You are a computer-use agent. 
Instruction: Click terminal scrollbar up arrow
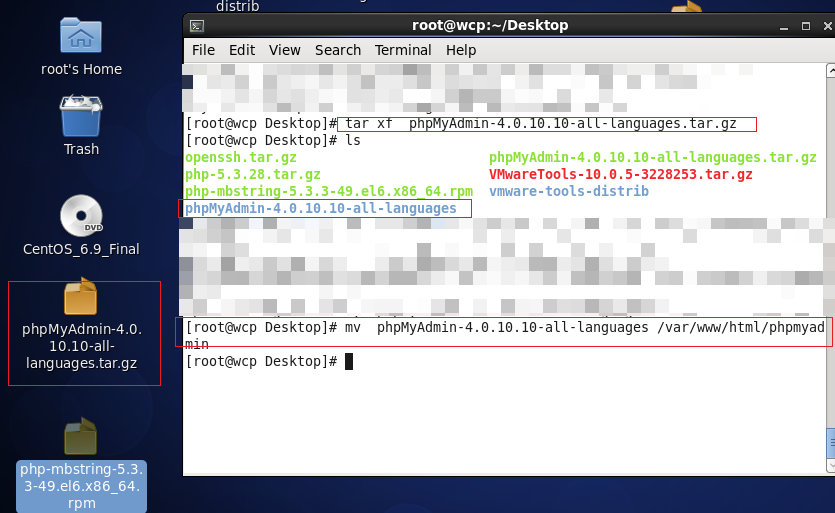pos(831,71)
